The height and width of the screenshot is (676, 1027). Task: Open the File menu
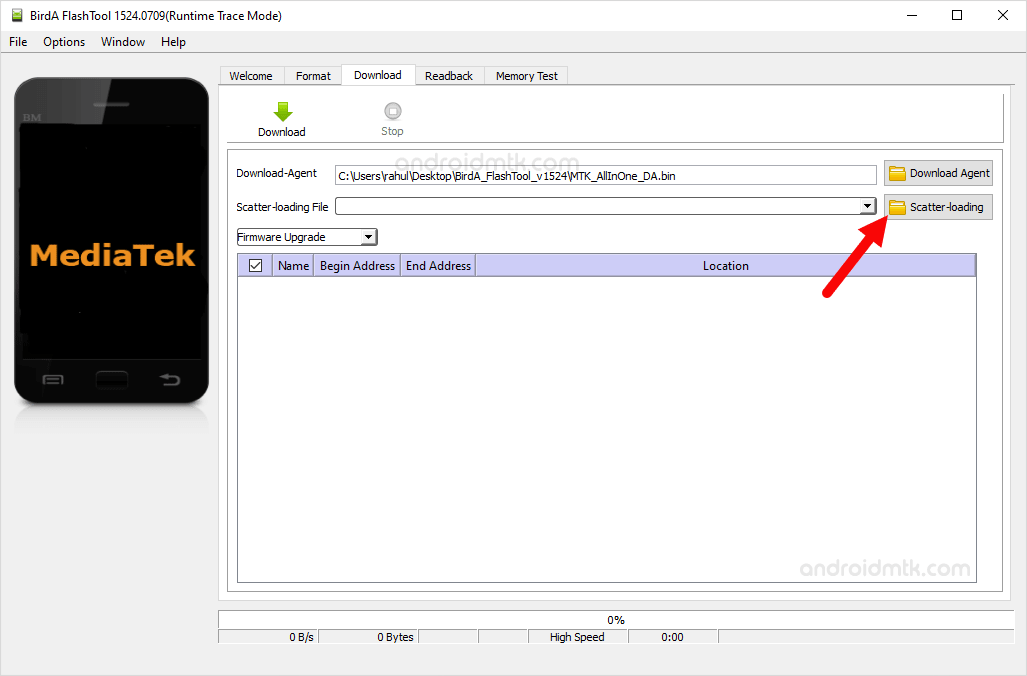click(18, 42)
